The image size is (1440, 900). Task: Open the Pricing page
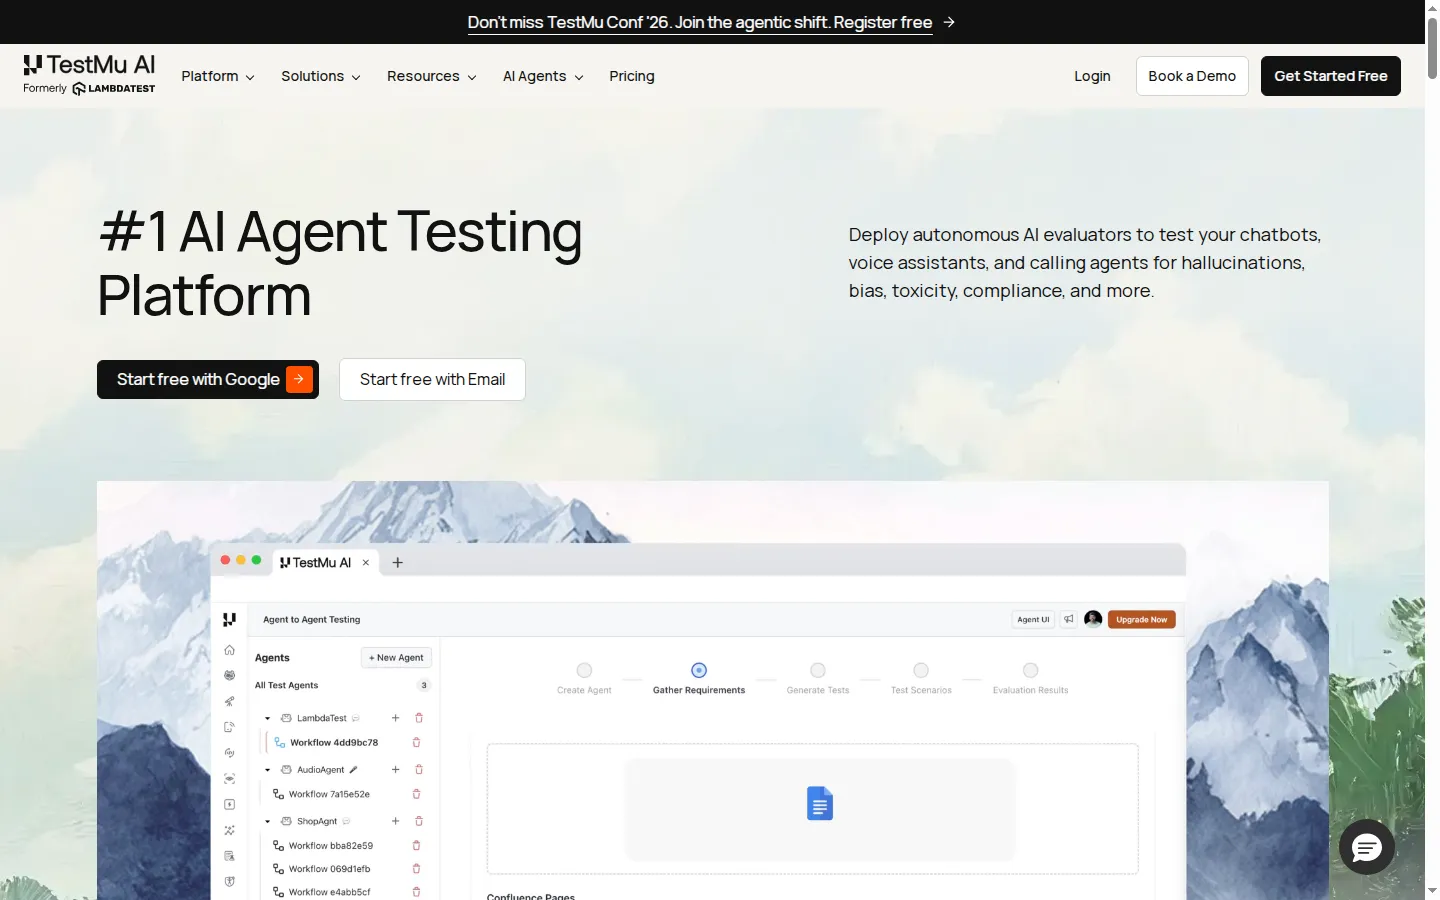click(632, 76)
